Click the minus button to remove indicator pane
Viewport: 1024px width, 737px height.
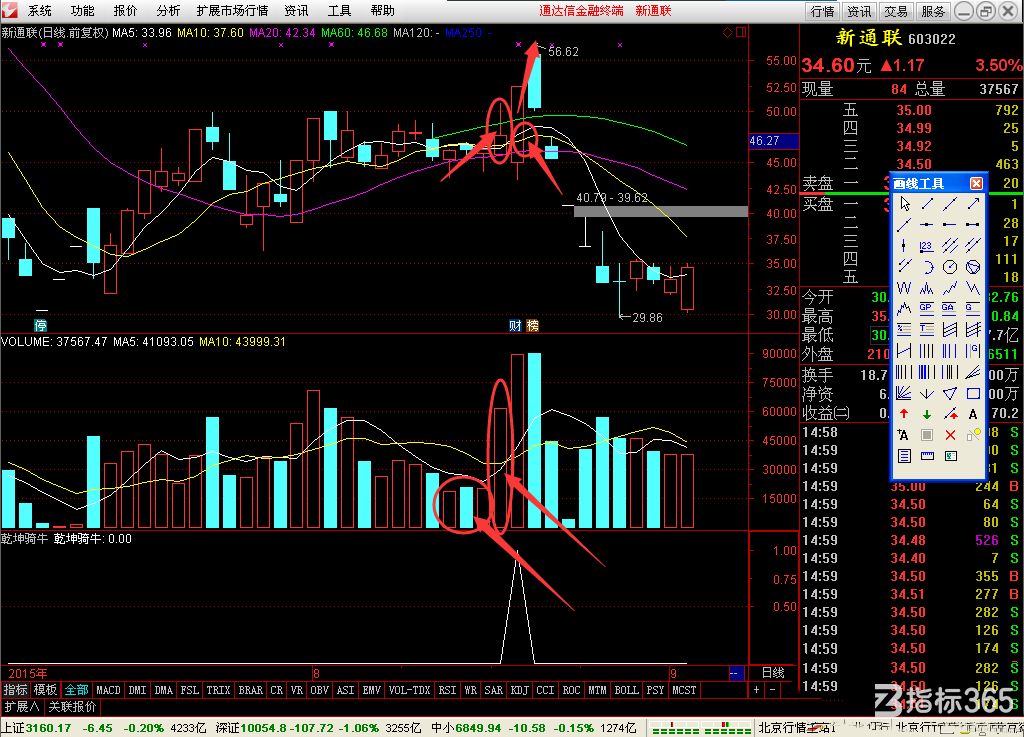coord(773,689)
